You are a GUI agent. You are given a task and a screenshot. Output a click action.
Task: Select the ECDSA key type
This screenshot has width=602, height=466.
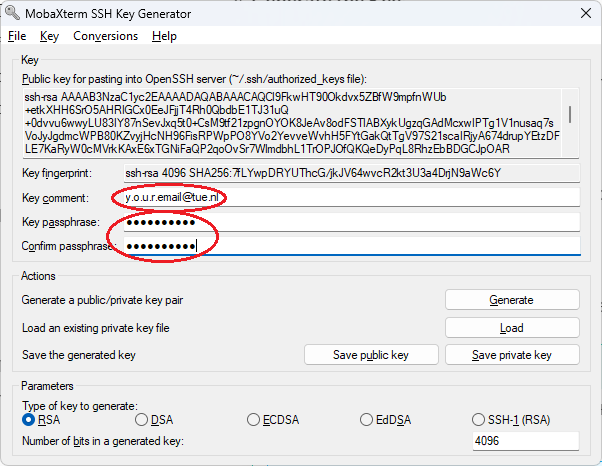pos(273,420)
